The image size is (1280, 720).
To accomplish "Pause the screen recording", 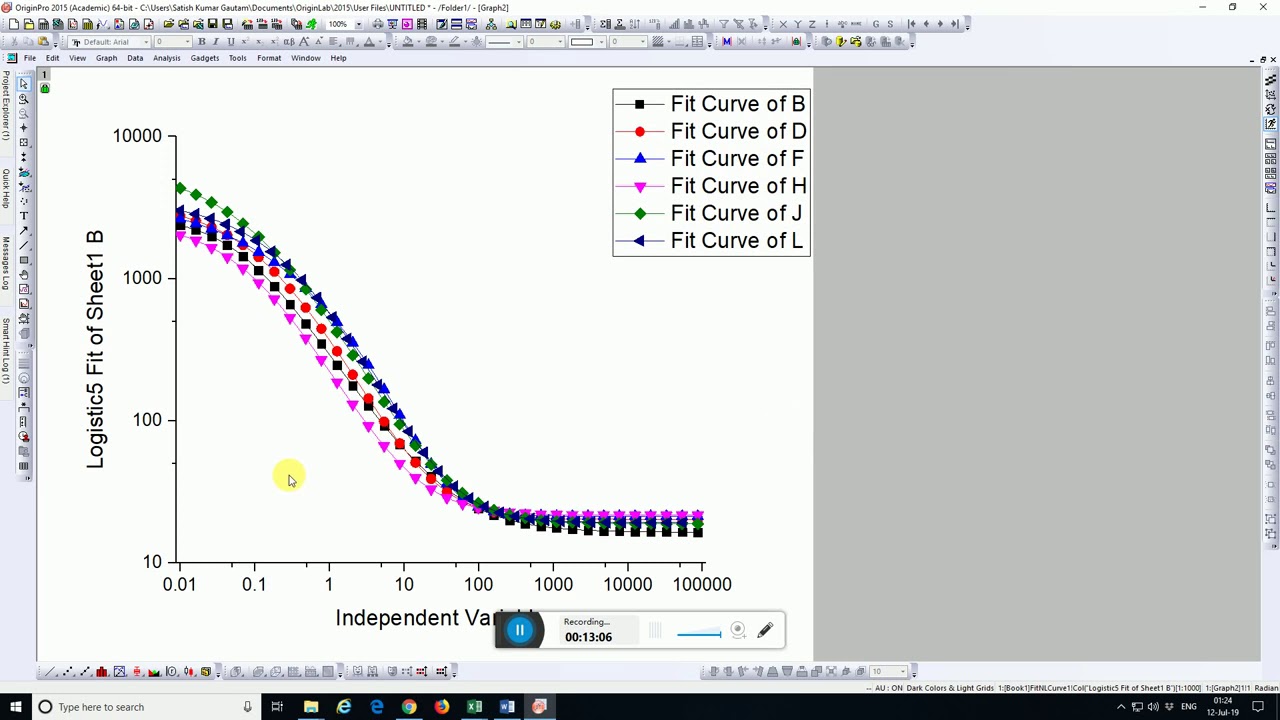I will coord(519,630).
